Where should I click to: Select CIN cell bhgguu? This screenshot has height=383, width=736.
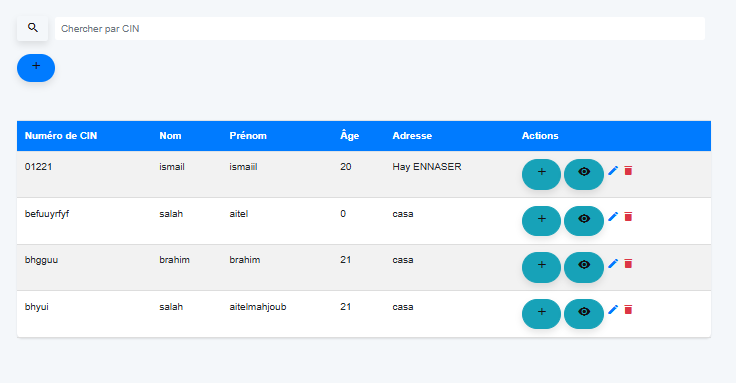[x=41, y=260]
